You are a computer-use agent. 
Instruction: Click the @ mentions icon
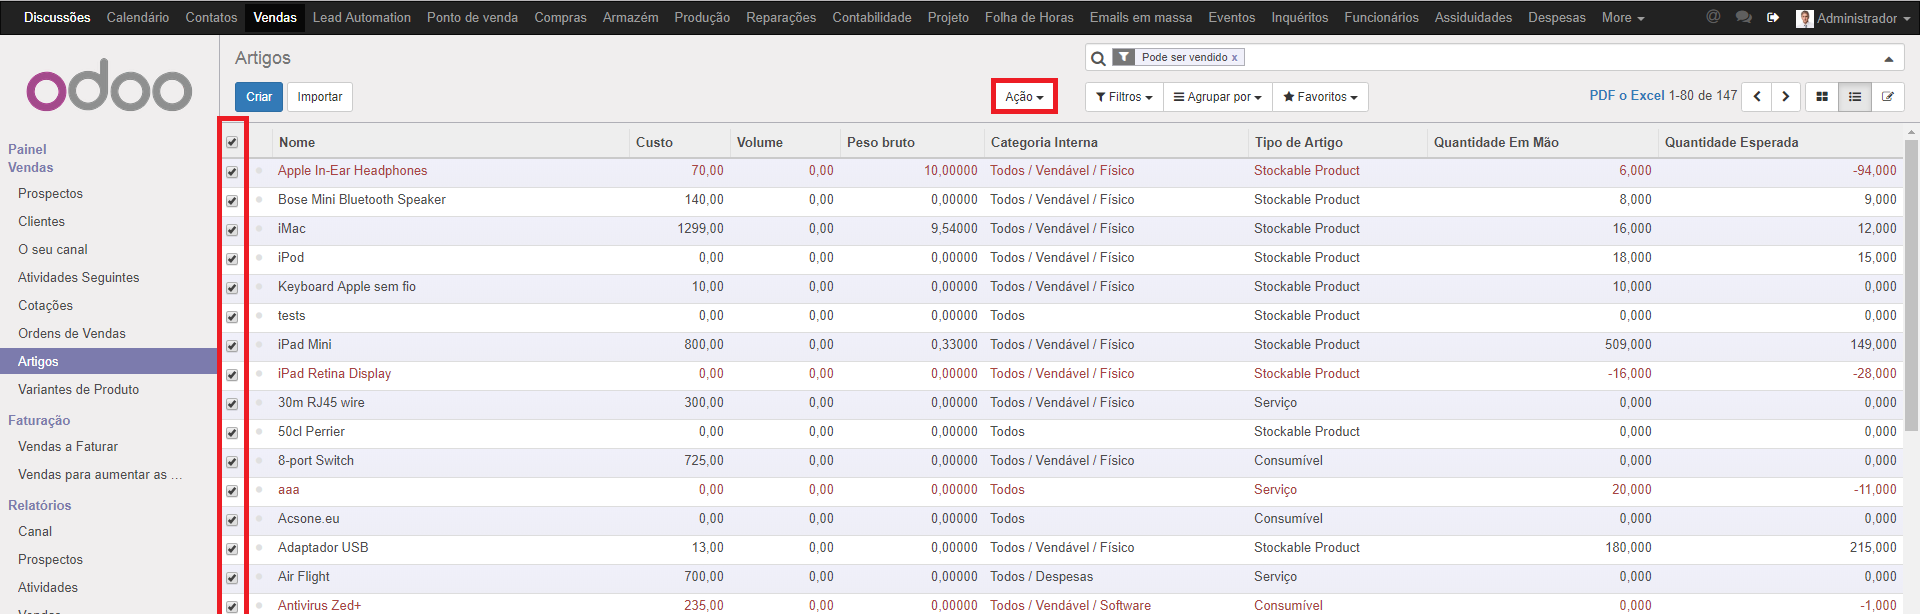pyautogui.click(x=1713, y=17)
